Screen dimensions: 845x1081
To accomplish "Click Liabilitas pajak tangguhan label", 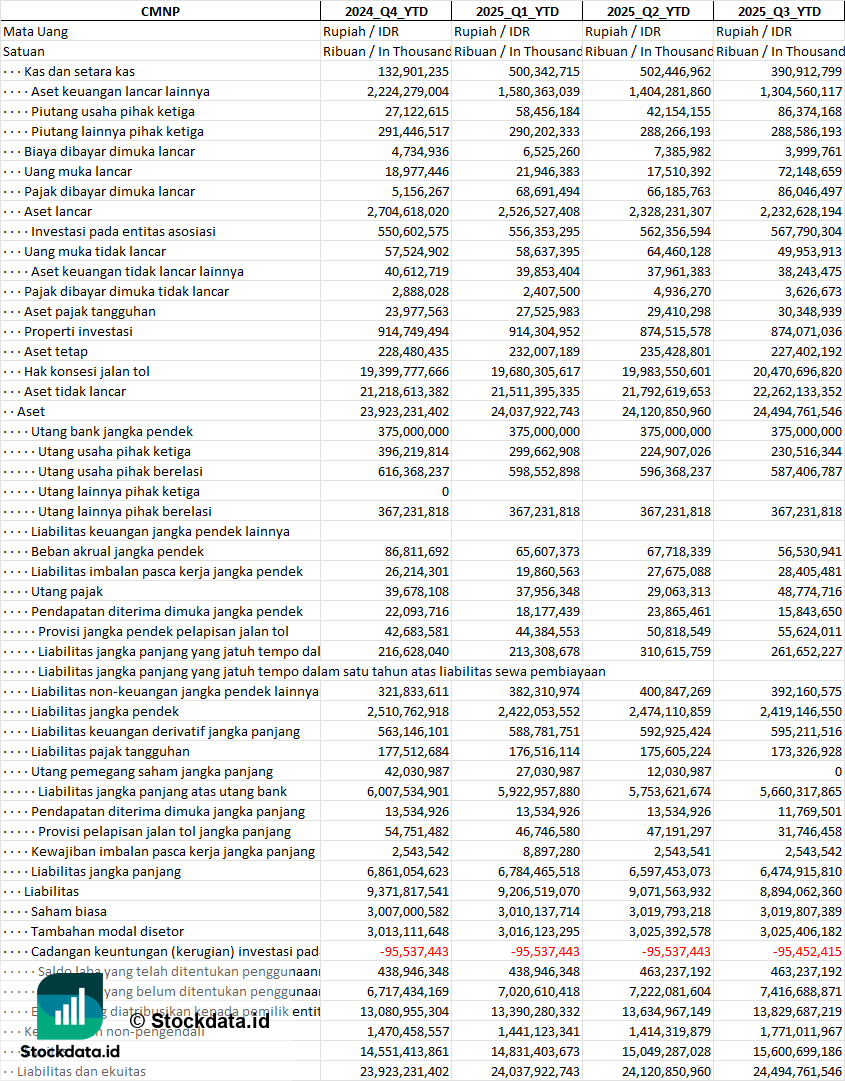I will pyautogui.click(x=110, y=751).
